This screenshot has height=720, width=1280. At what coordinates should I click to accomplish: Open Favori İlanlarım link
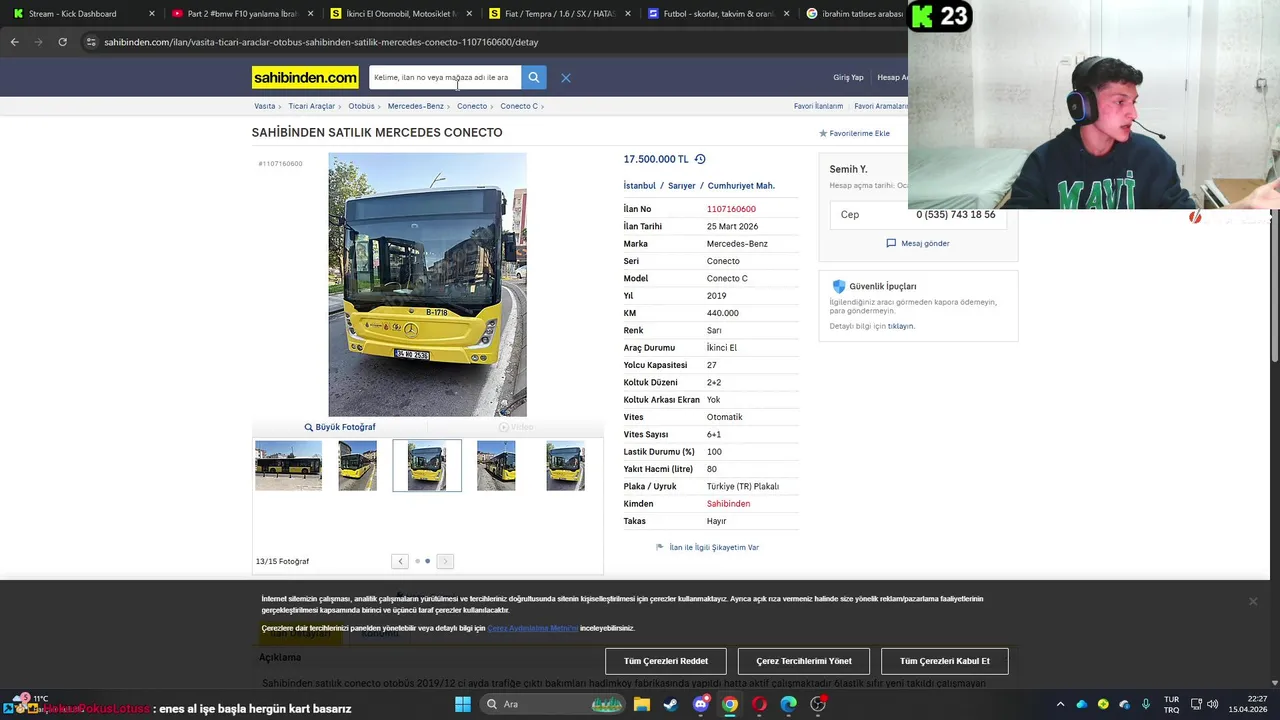[x=818, y=106]
